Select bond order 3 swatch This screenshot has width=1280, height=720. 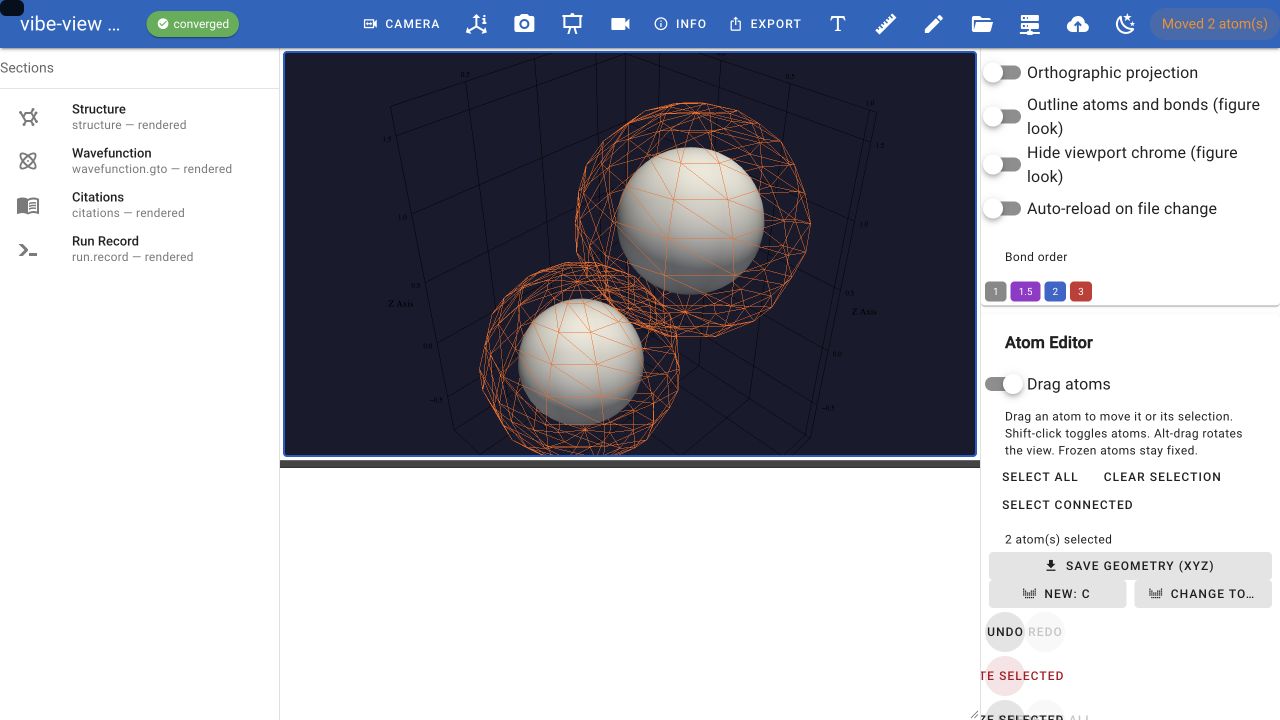click(1079, 291)
